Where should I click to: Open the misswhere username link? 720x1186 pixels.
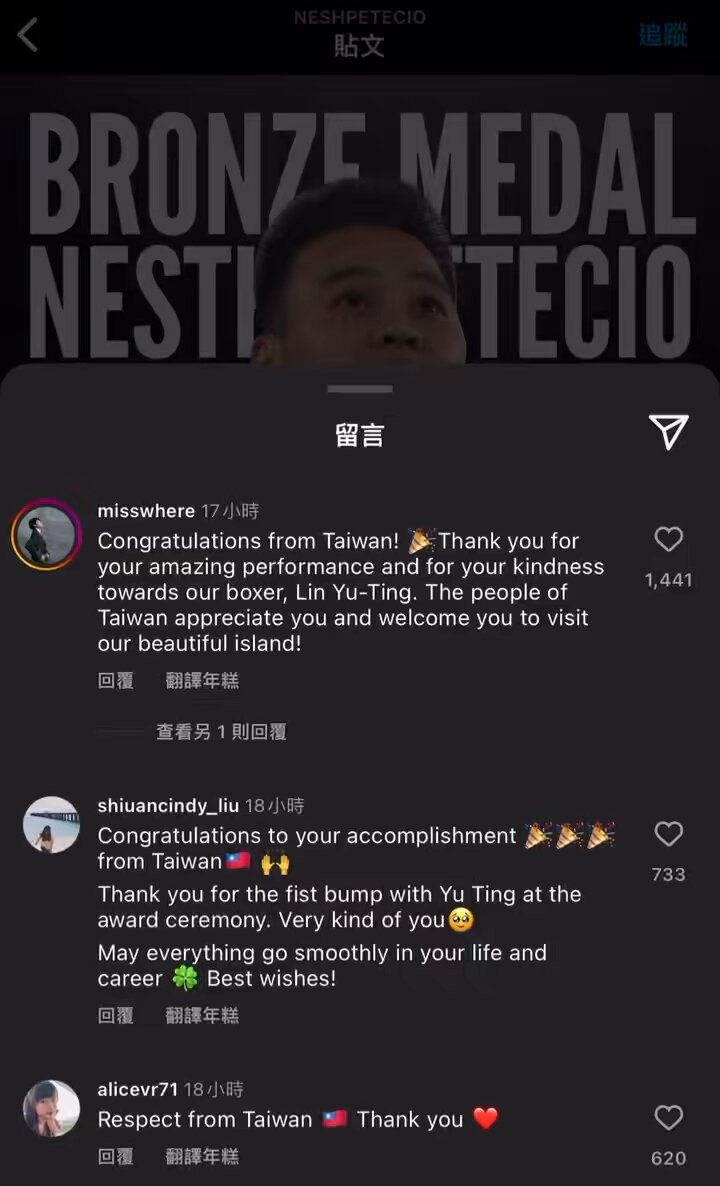[146, 511]
